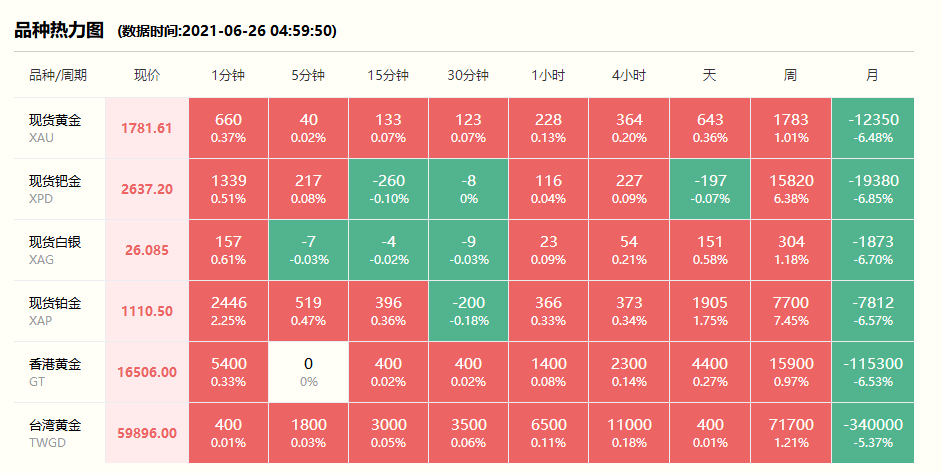Select the 现货白银 XAG row name
The width and height of the screenshot is (942, 473).
55,250
